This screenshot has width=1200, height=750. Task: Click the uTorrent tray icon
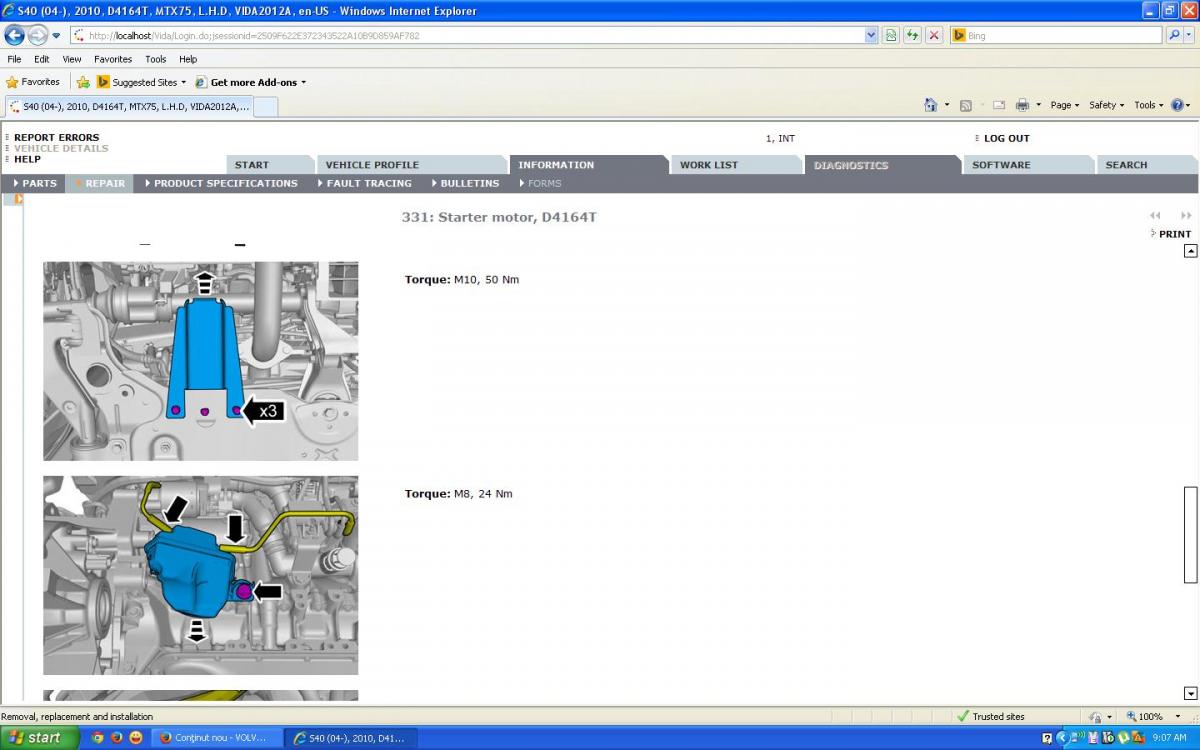point(1124,738)
